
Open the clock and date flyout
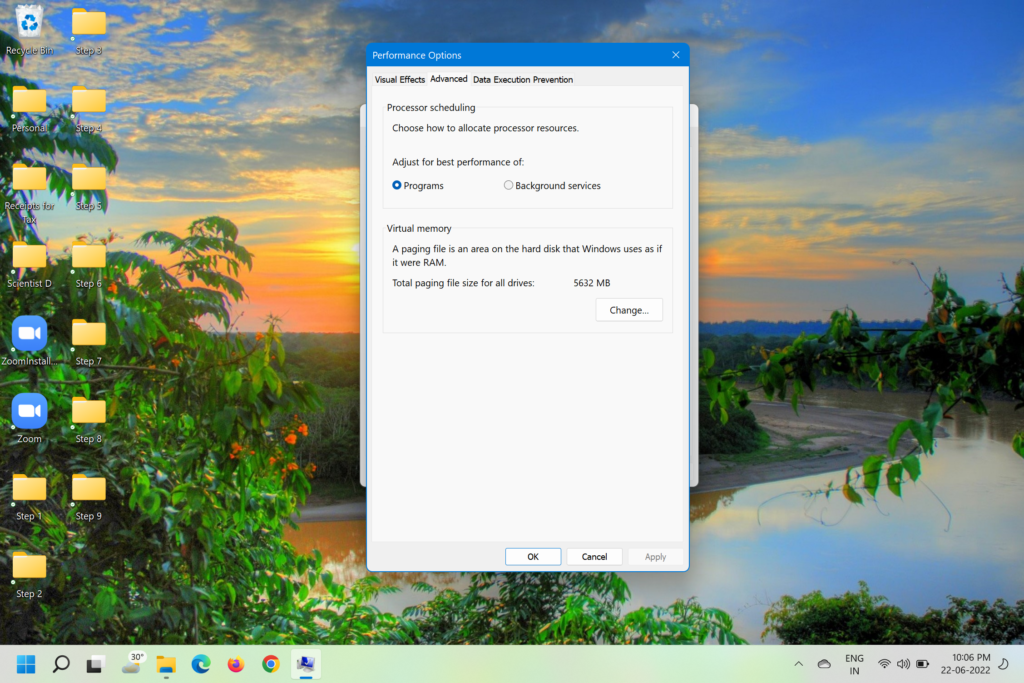964,663
